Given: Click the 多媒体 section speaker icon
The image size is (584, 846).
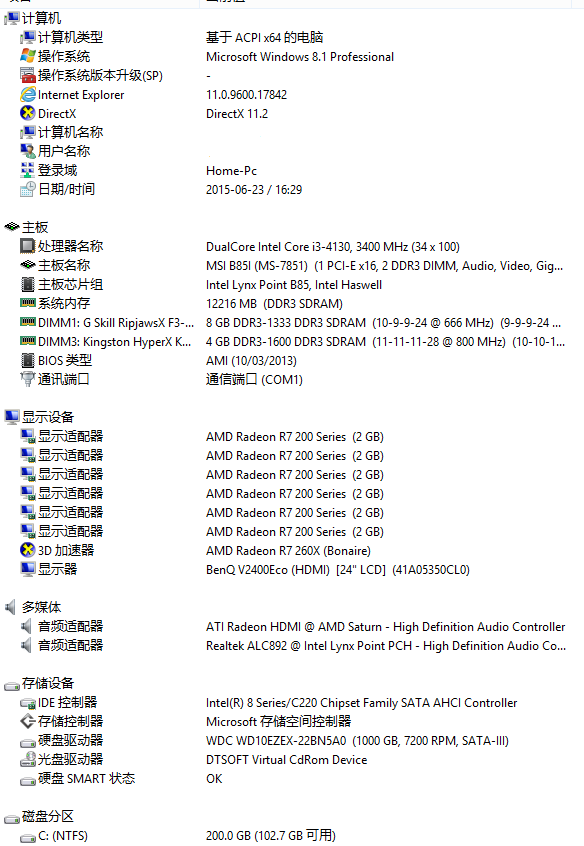Looking at the screenshot, I should click(11, 607).
